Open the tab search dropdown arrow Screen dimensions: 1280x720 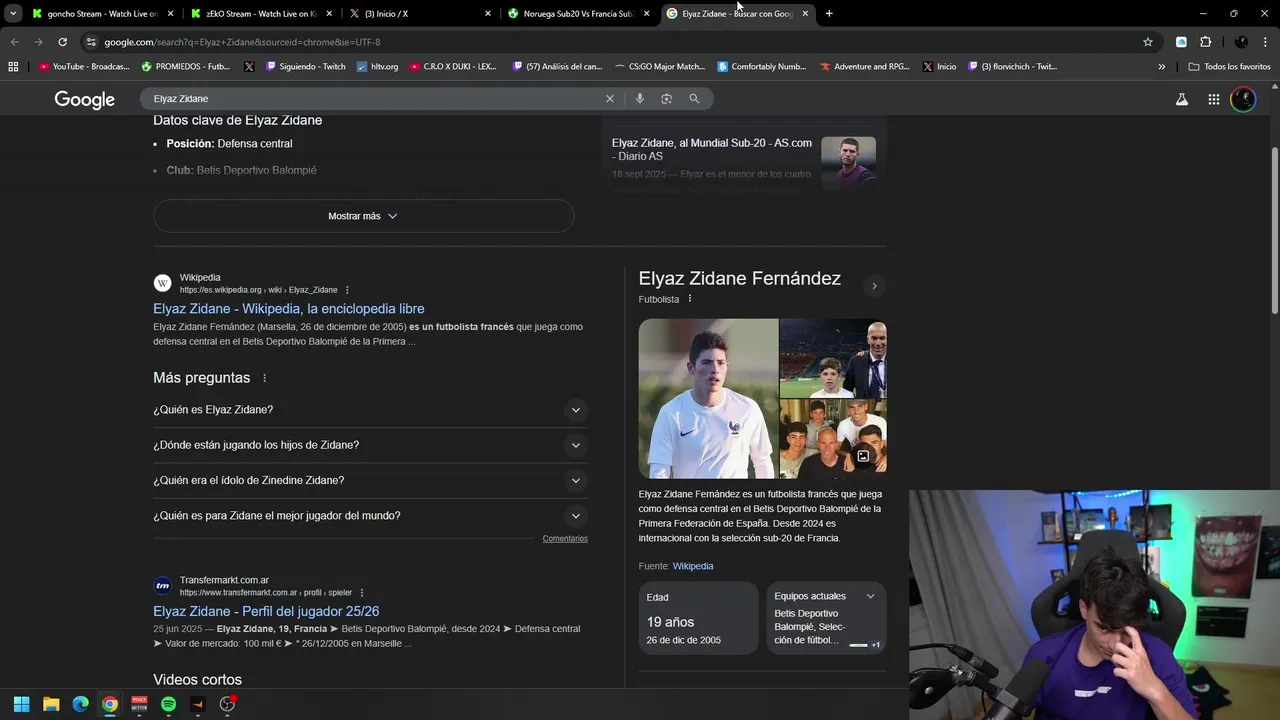tap(13, 14)
